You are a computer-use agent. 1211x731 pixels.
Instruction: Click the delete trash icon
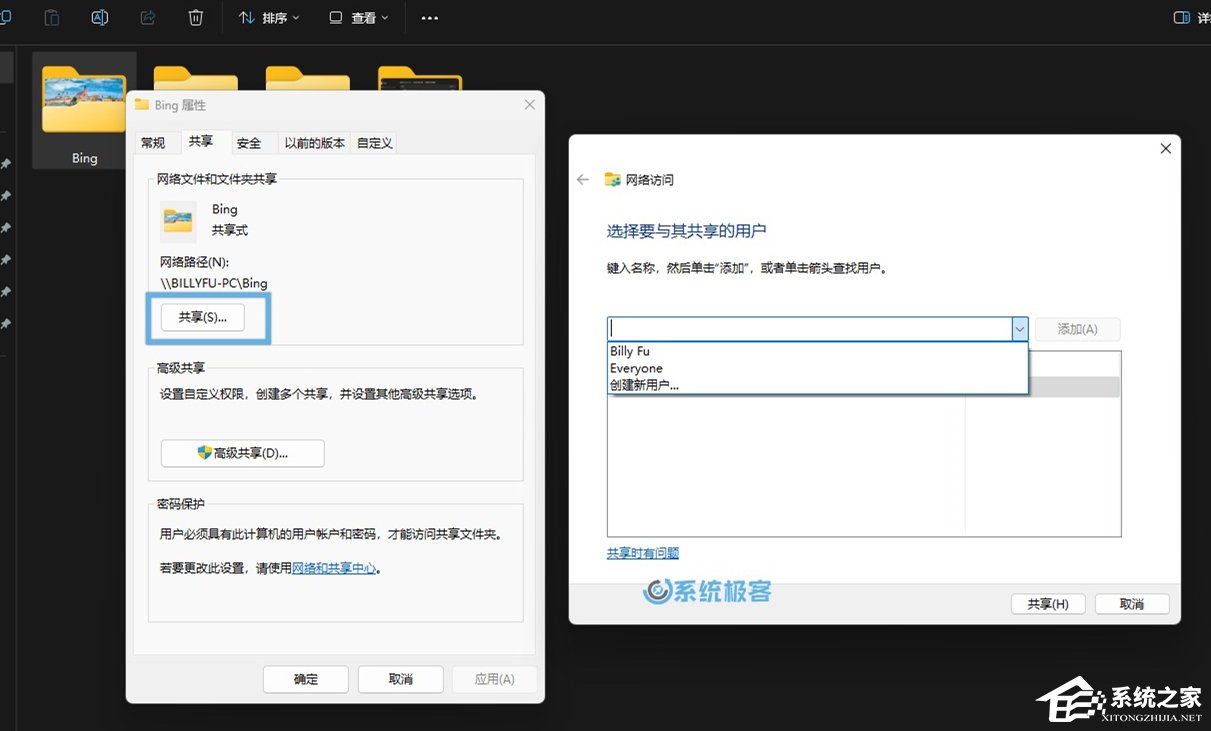click(x=195, y=17)
